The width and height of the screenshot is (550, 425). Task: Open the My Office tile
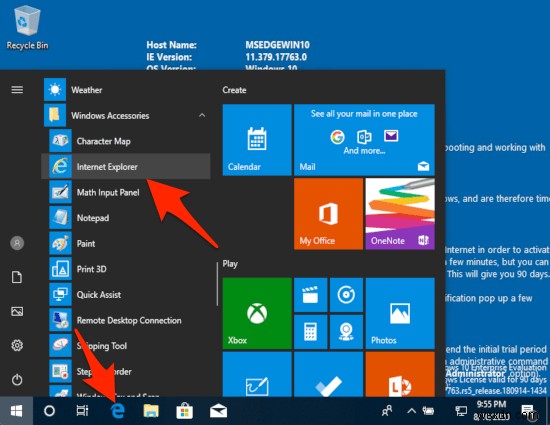tap(328, 214)
